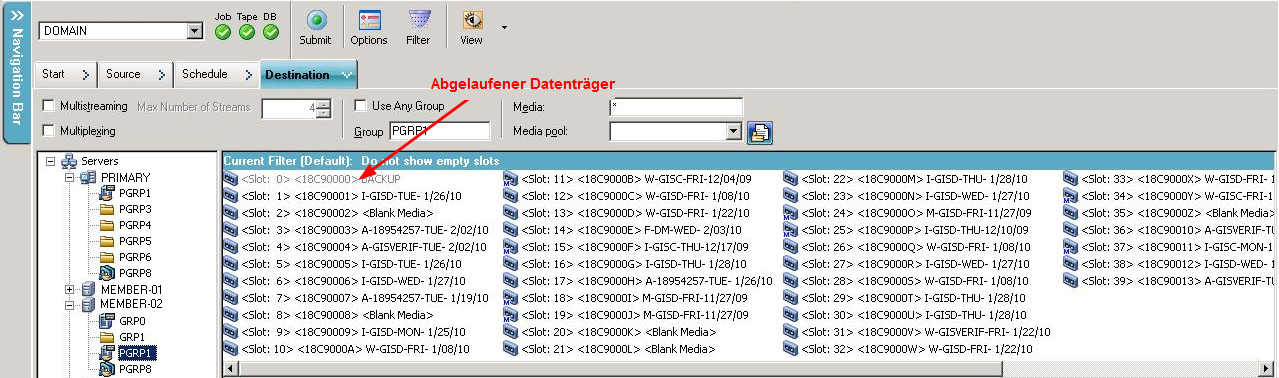Check the Use Any Group box

tap(361, 106)
